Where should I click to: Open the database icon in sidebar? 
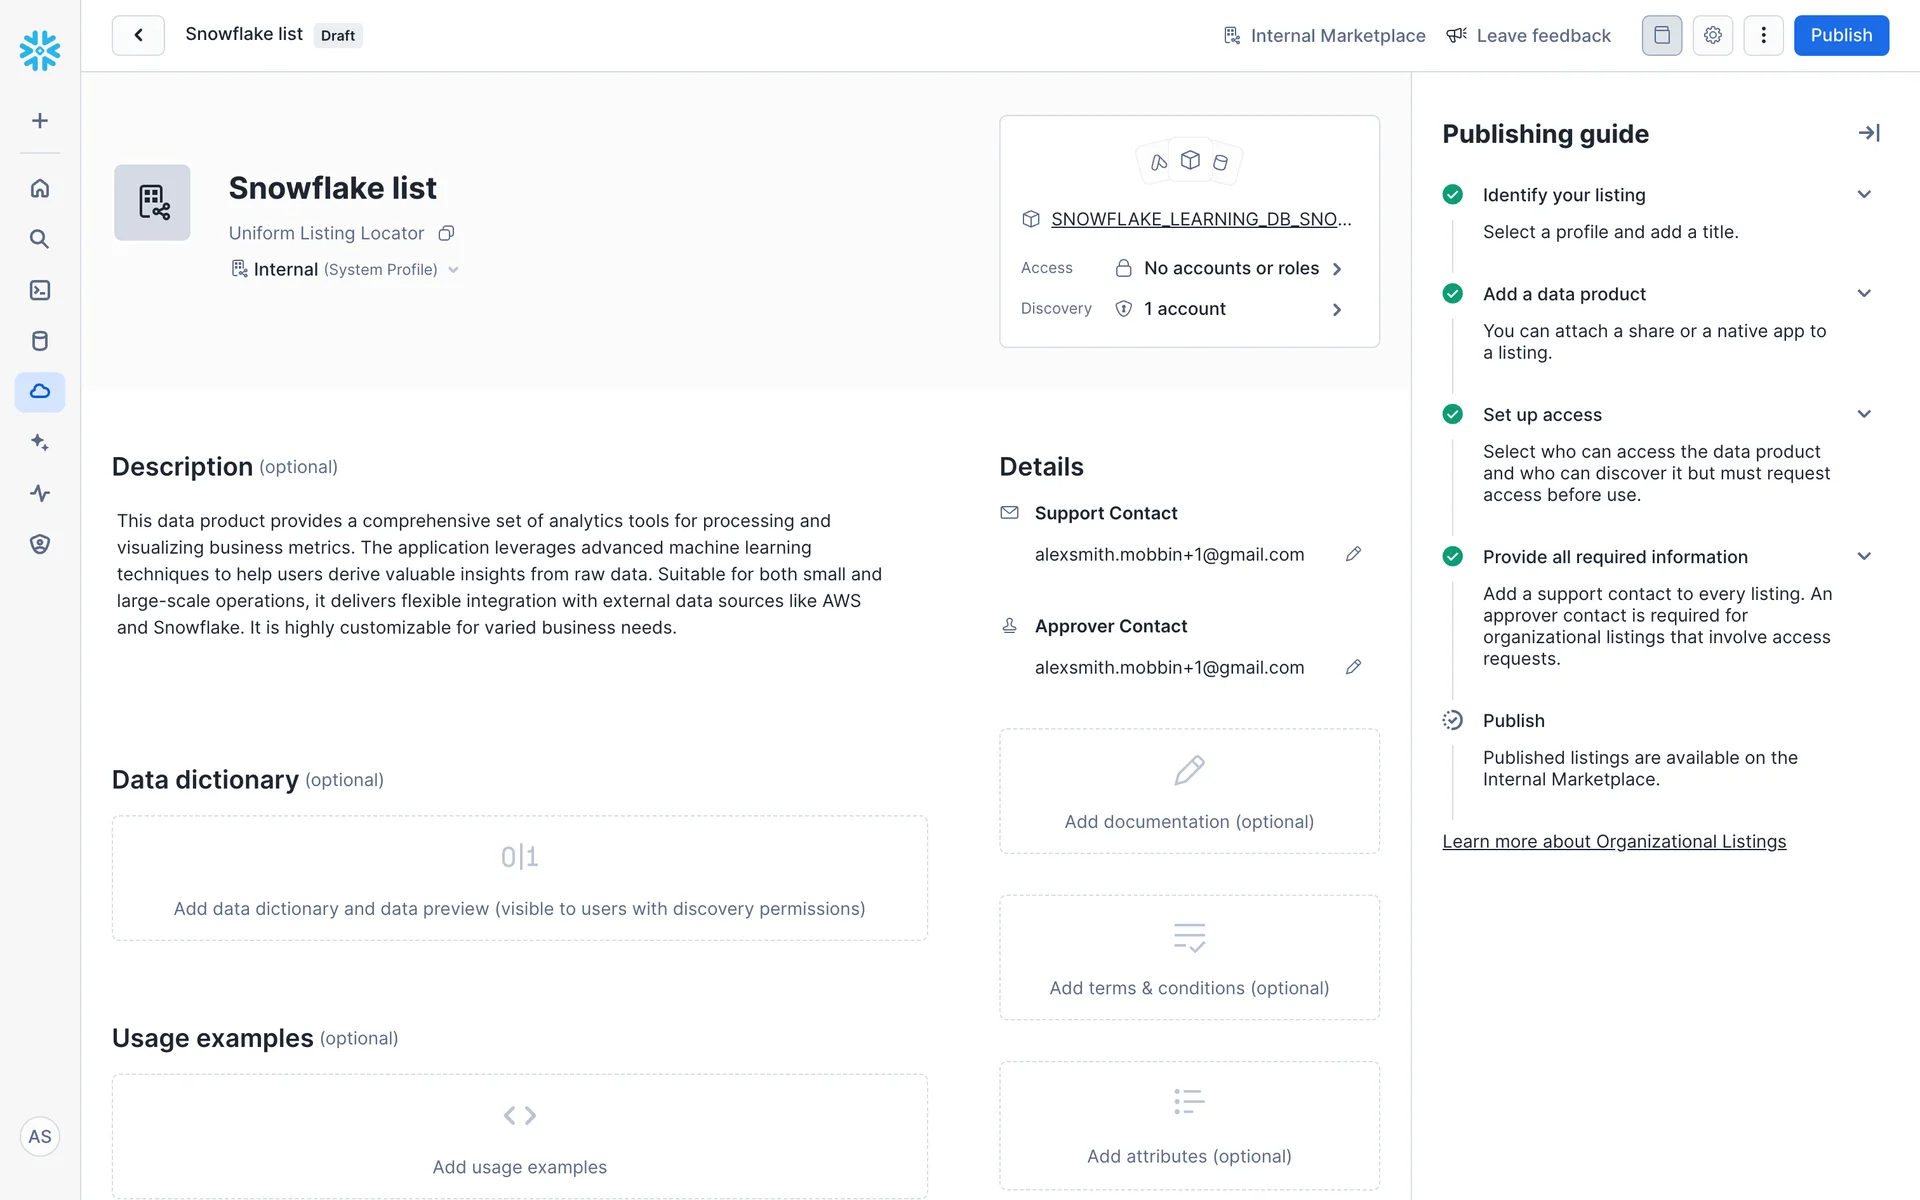click(x=40, y=341)
